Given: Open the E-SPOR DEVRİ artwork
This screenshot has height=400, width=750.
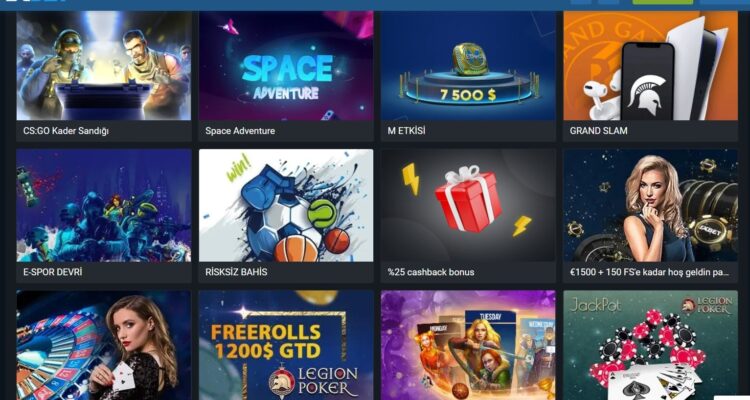Looking at the screenshot, I should (x=104, y=205).
